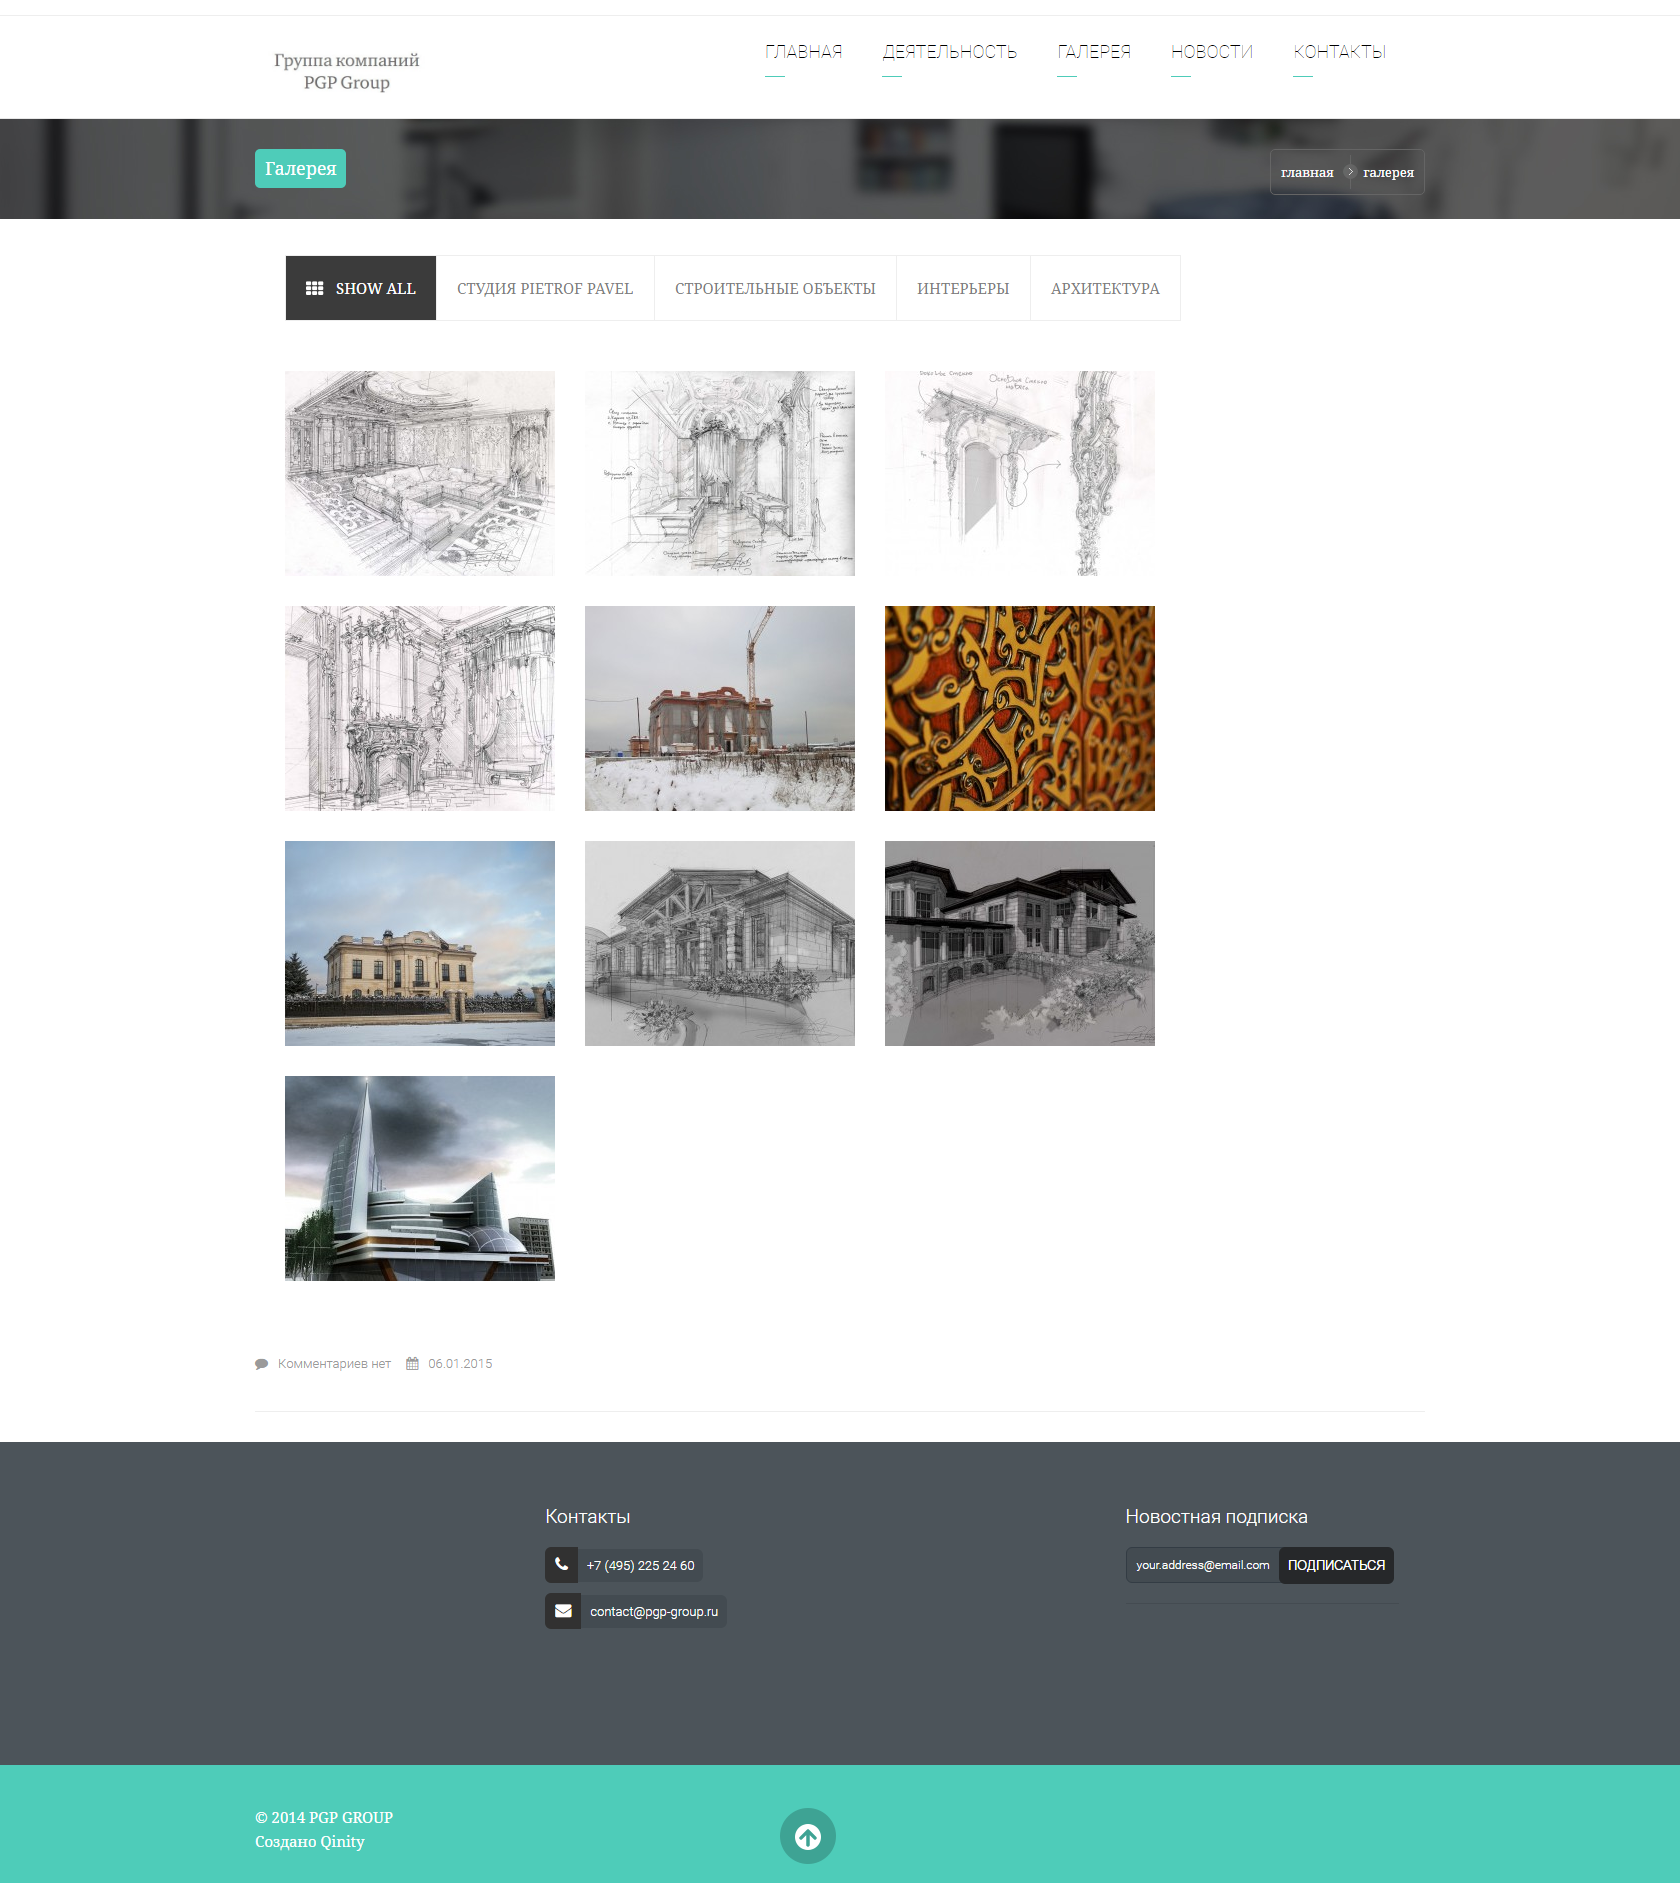Open the construction site with crane photo
This screenshot has height=1883, width=1680.
720,708
